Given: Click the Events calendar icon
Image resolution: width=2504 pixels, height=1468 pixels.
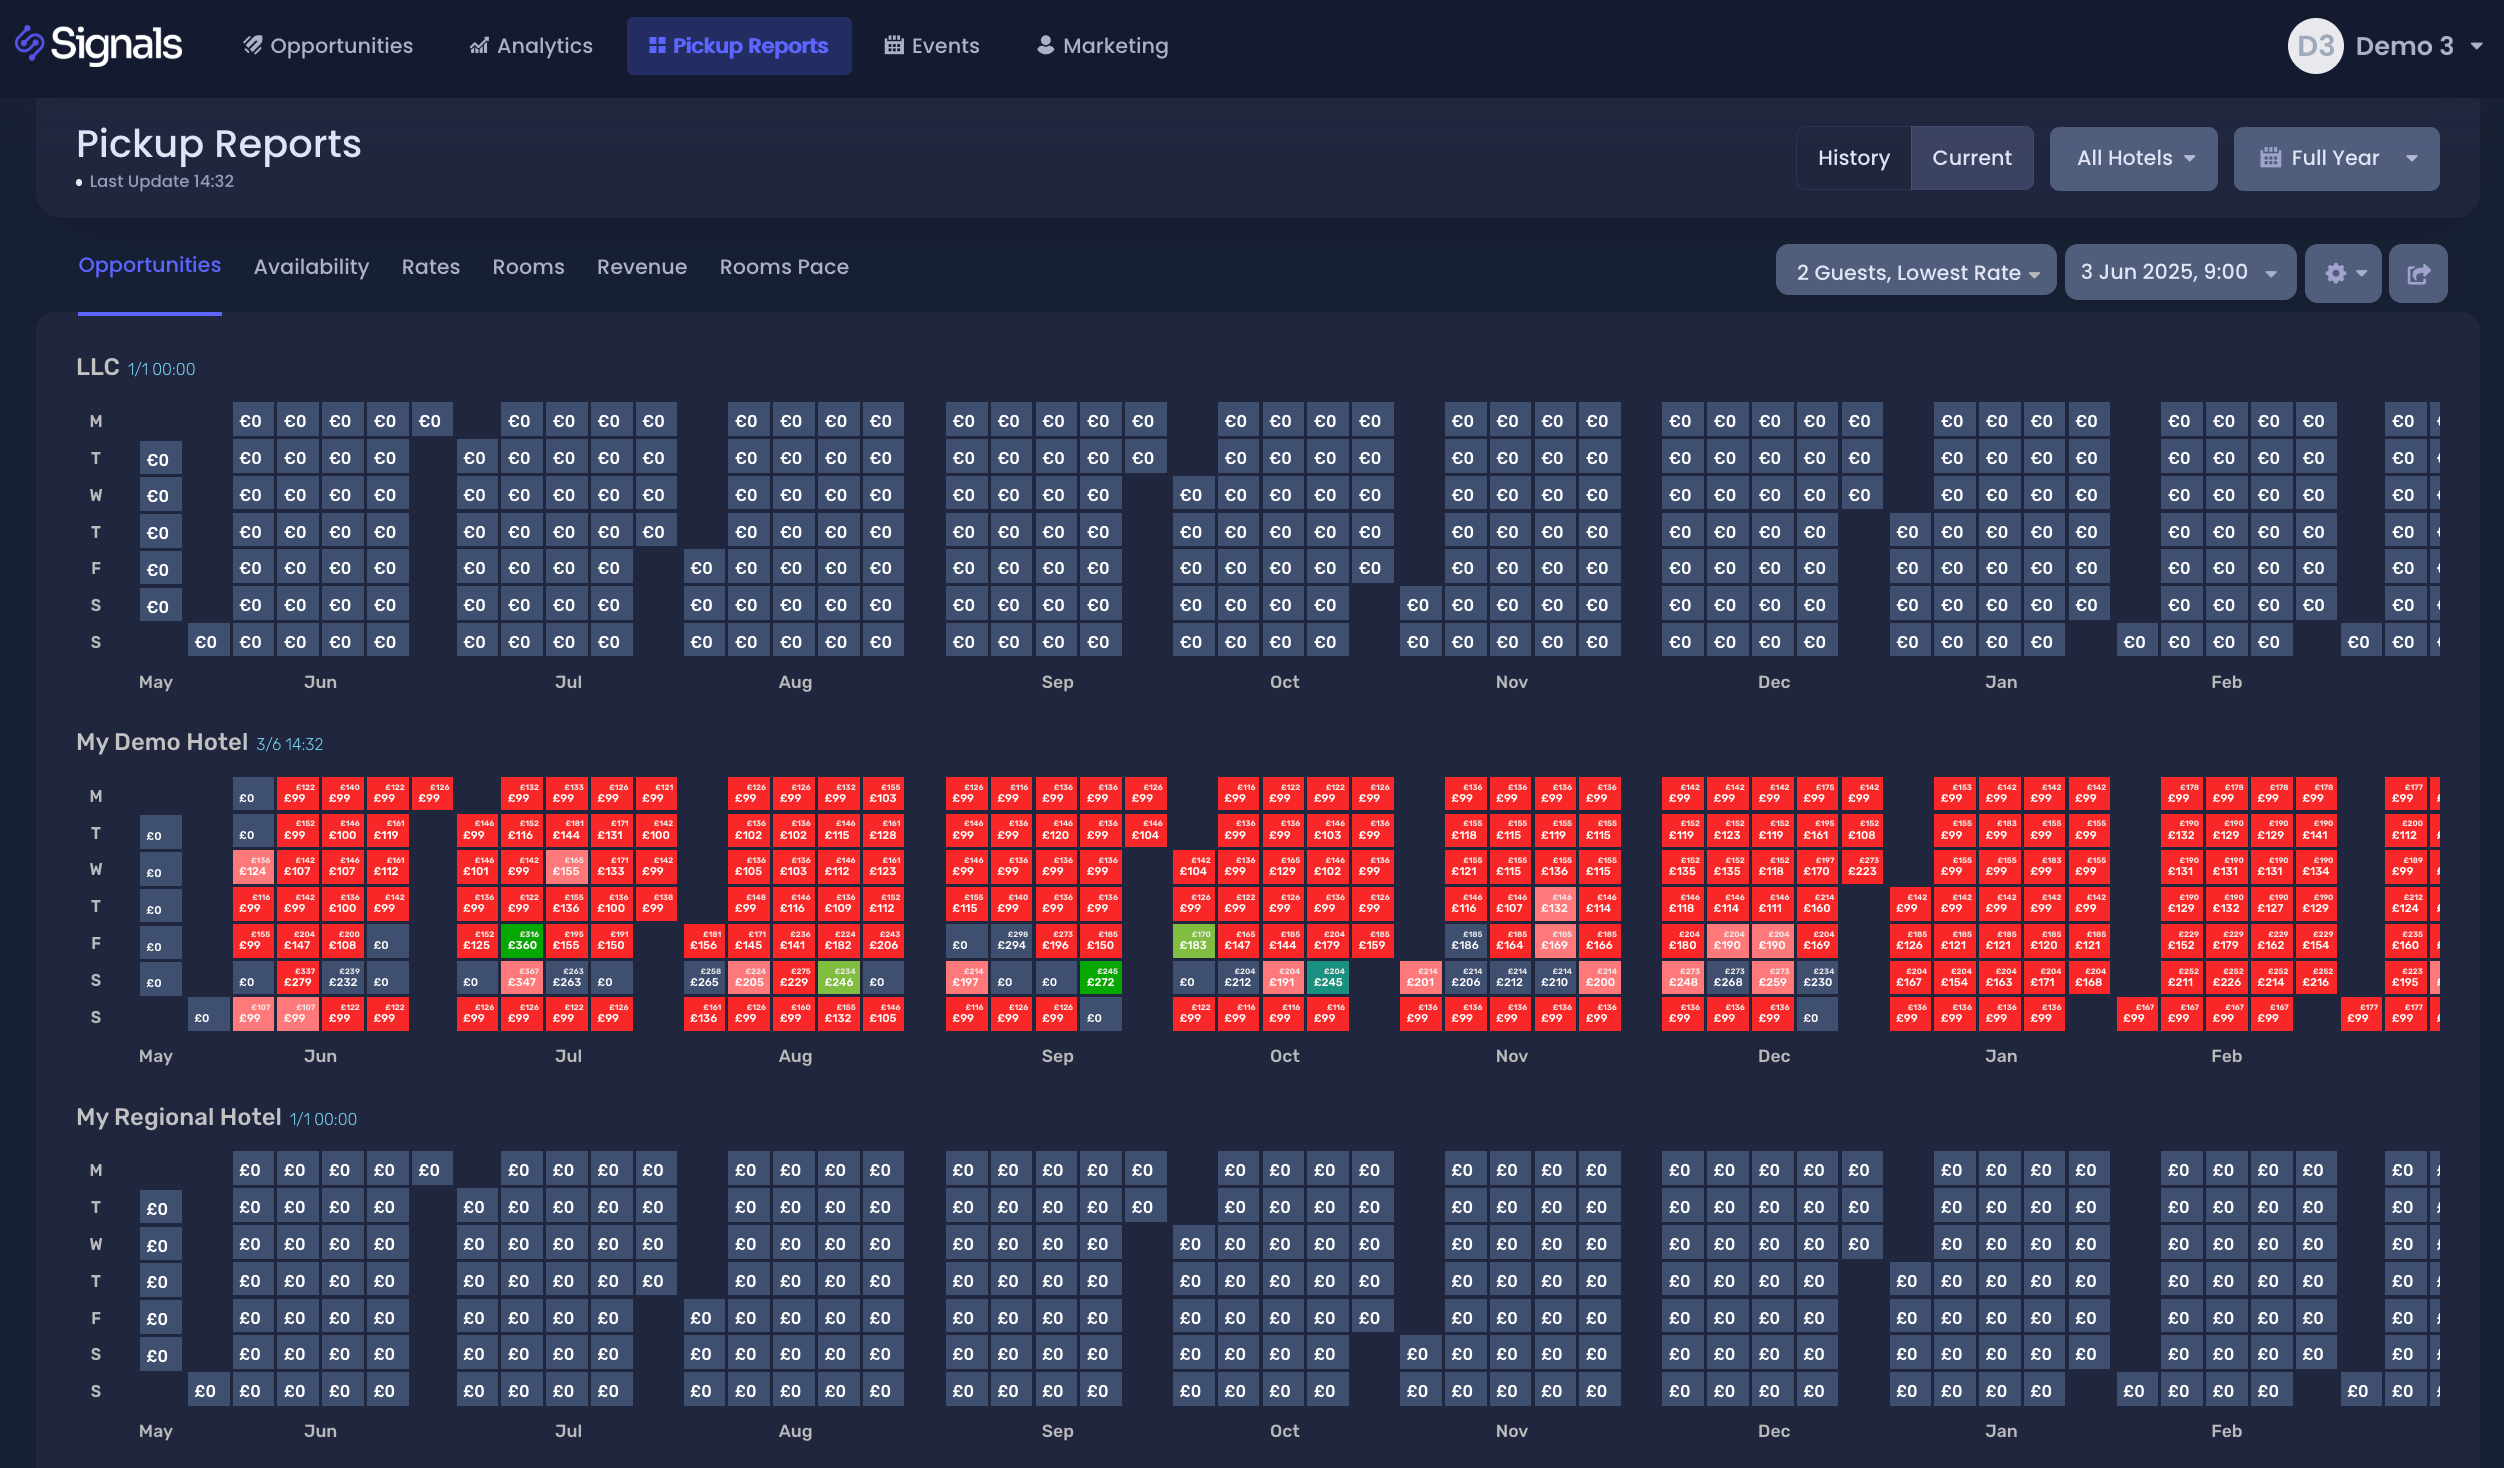Looking at the screenshot, I should [x=894, y=45].
